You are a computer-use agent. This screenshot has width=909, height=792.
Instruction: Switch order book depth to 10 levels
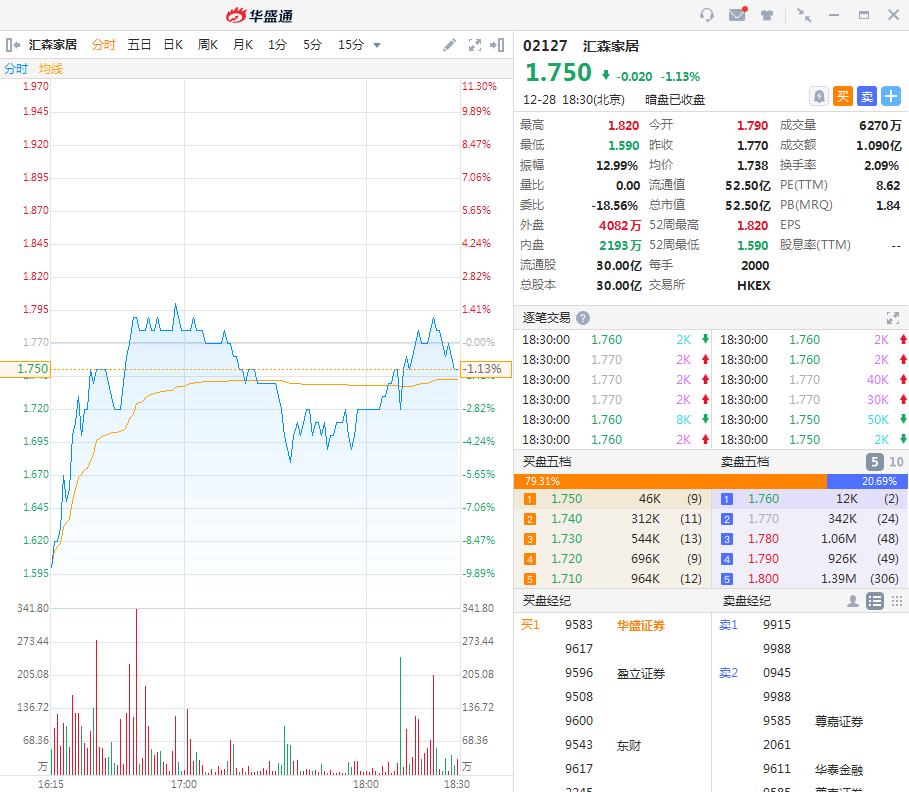[x=896, y=462]
